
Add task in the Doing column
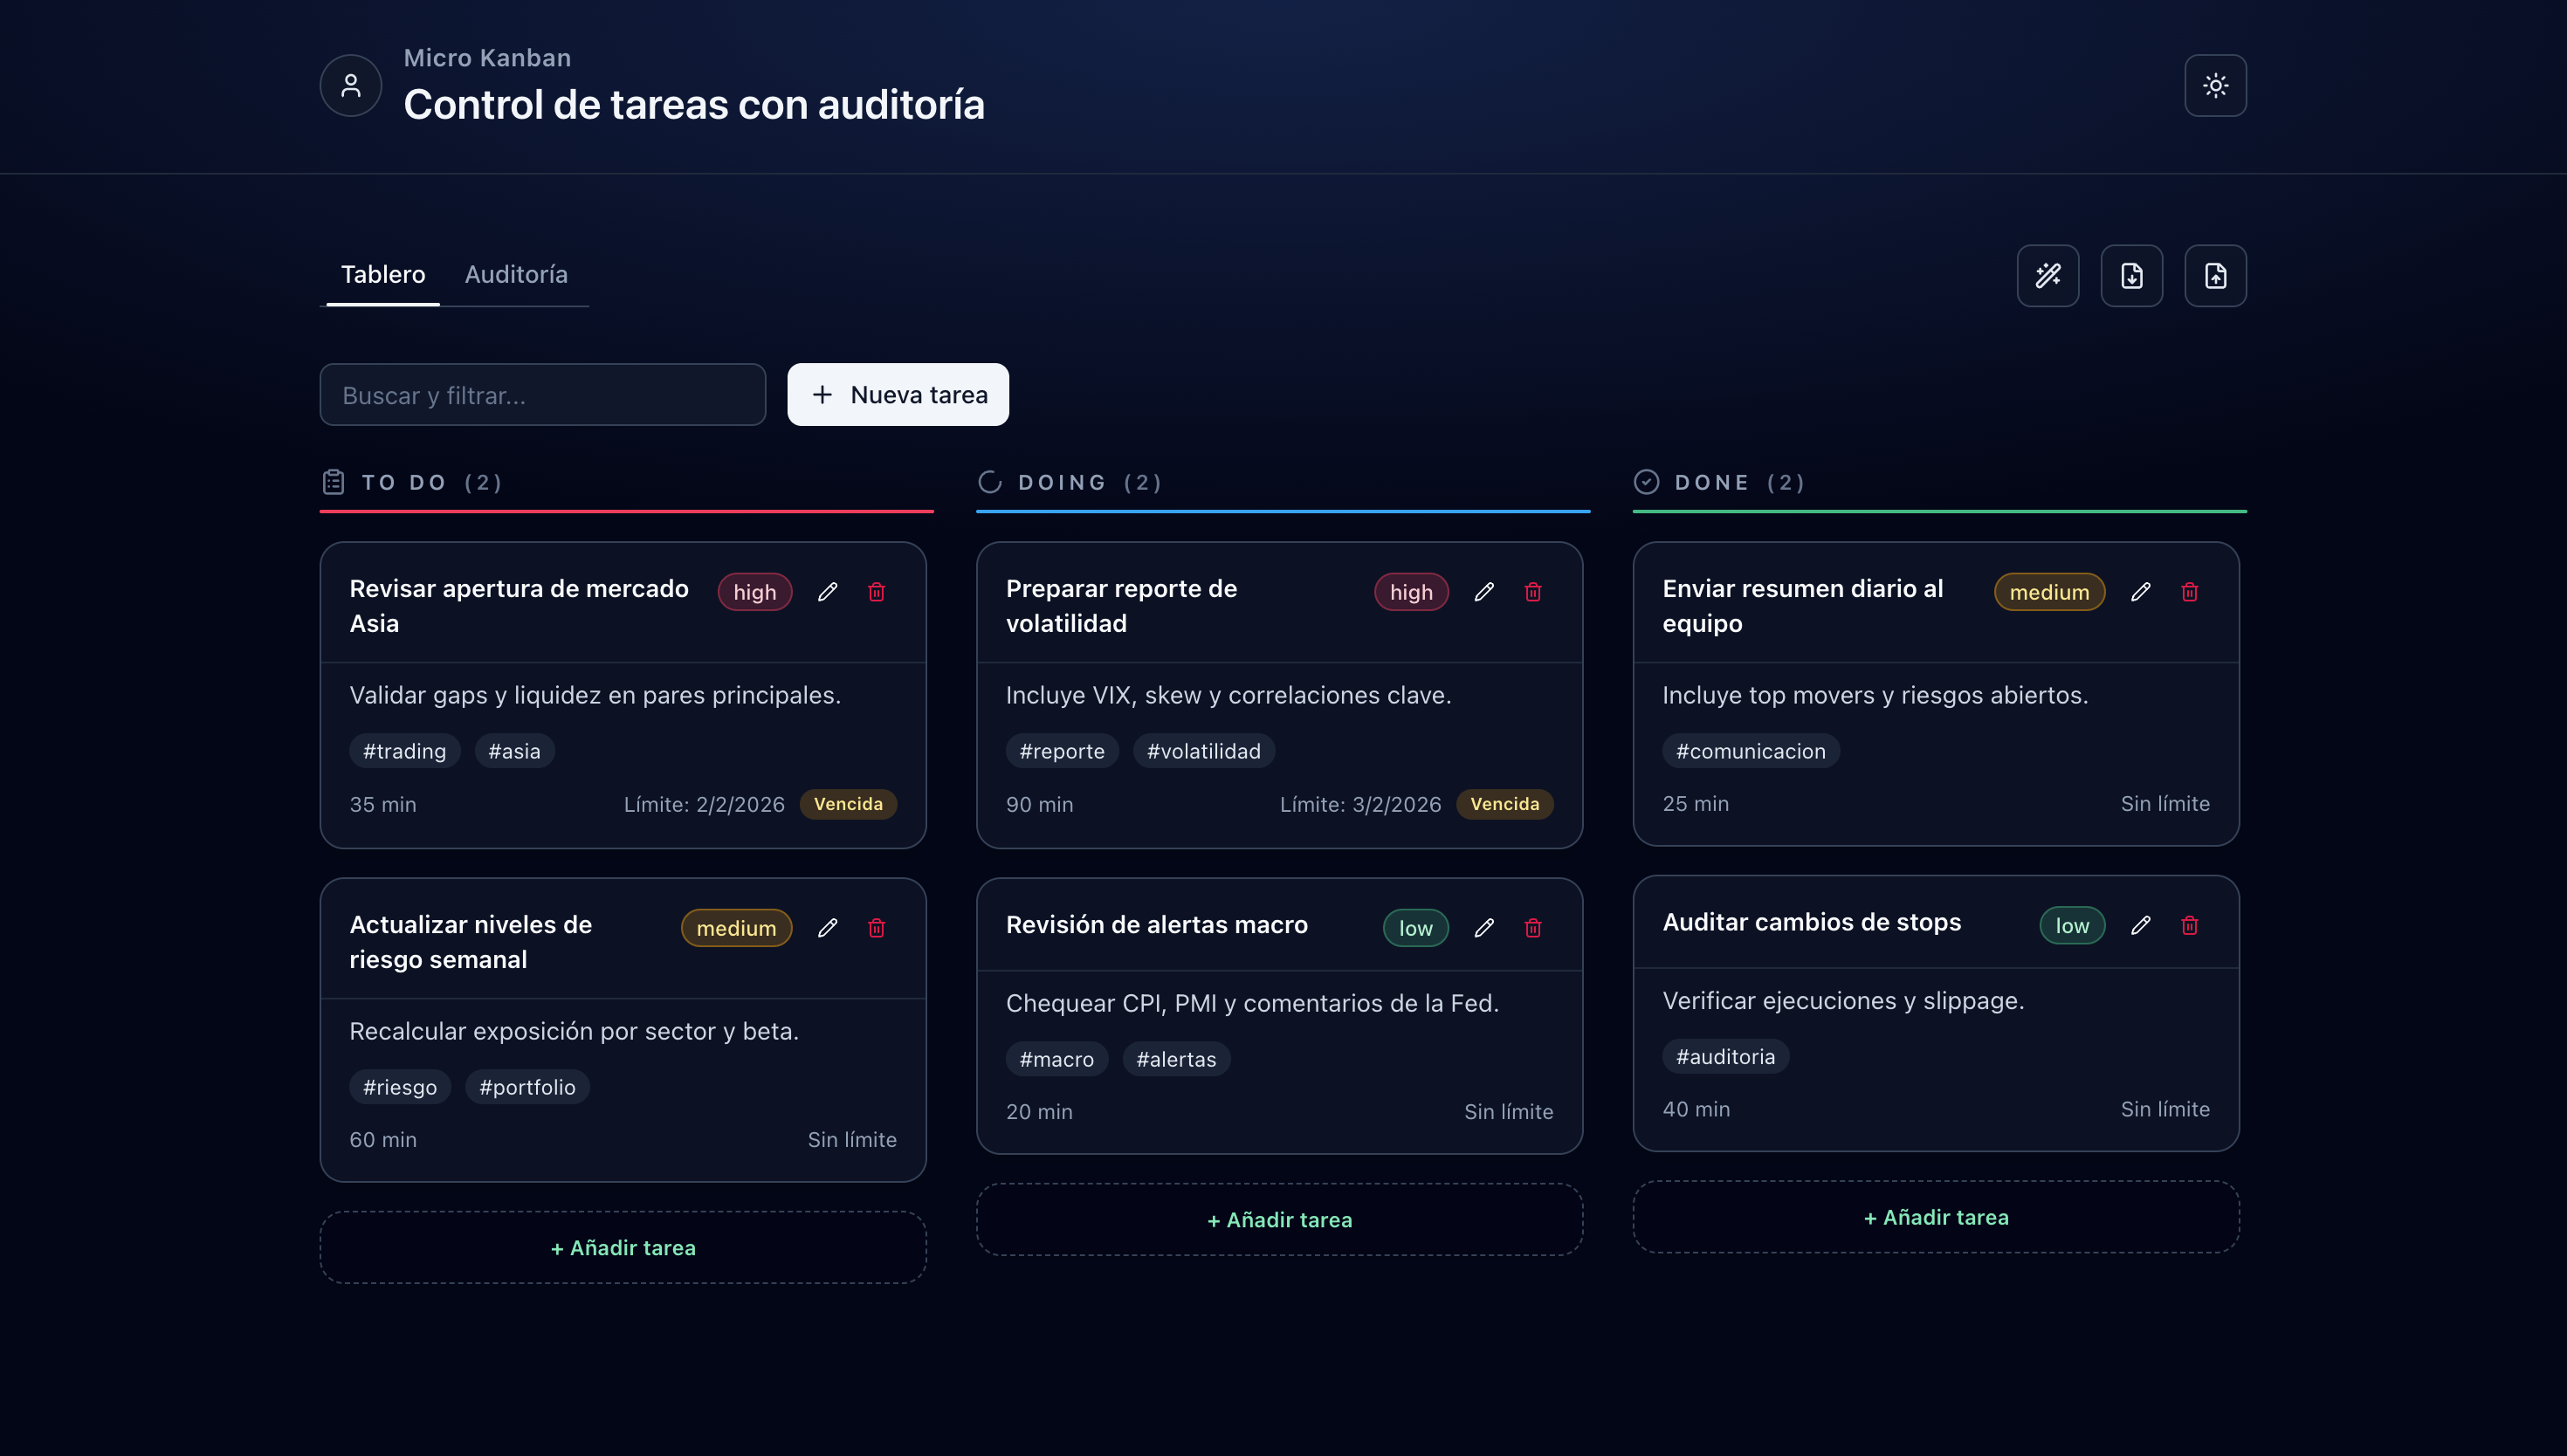pos(1279,1220)
